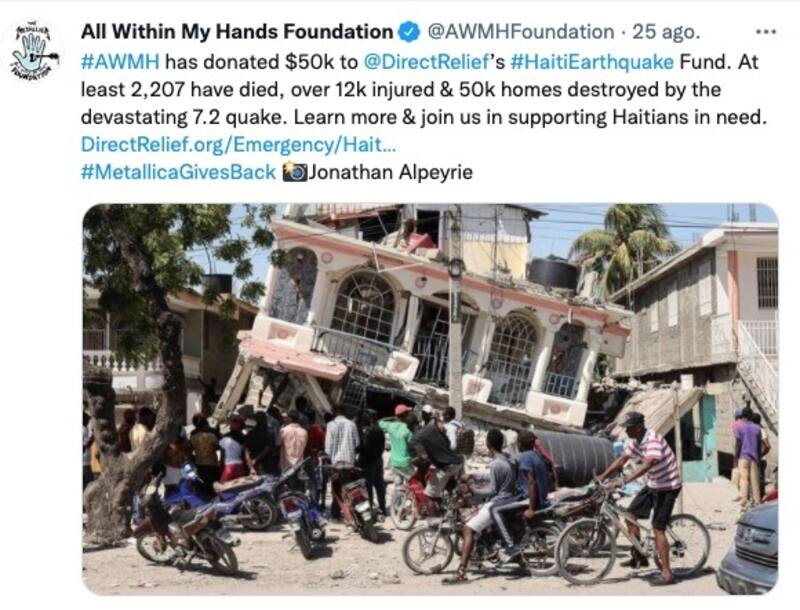Open the collapsed building photo
The height and width of the screenshot is (610, 800).
430,399
